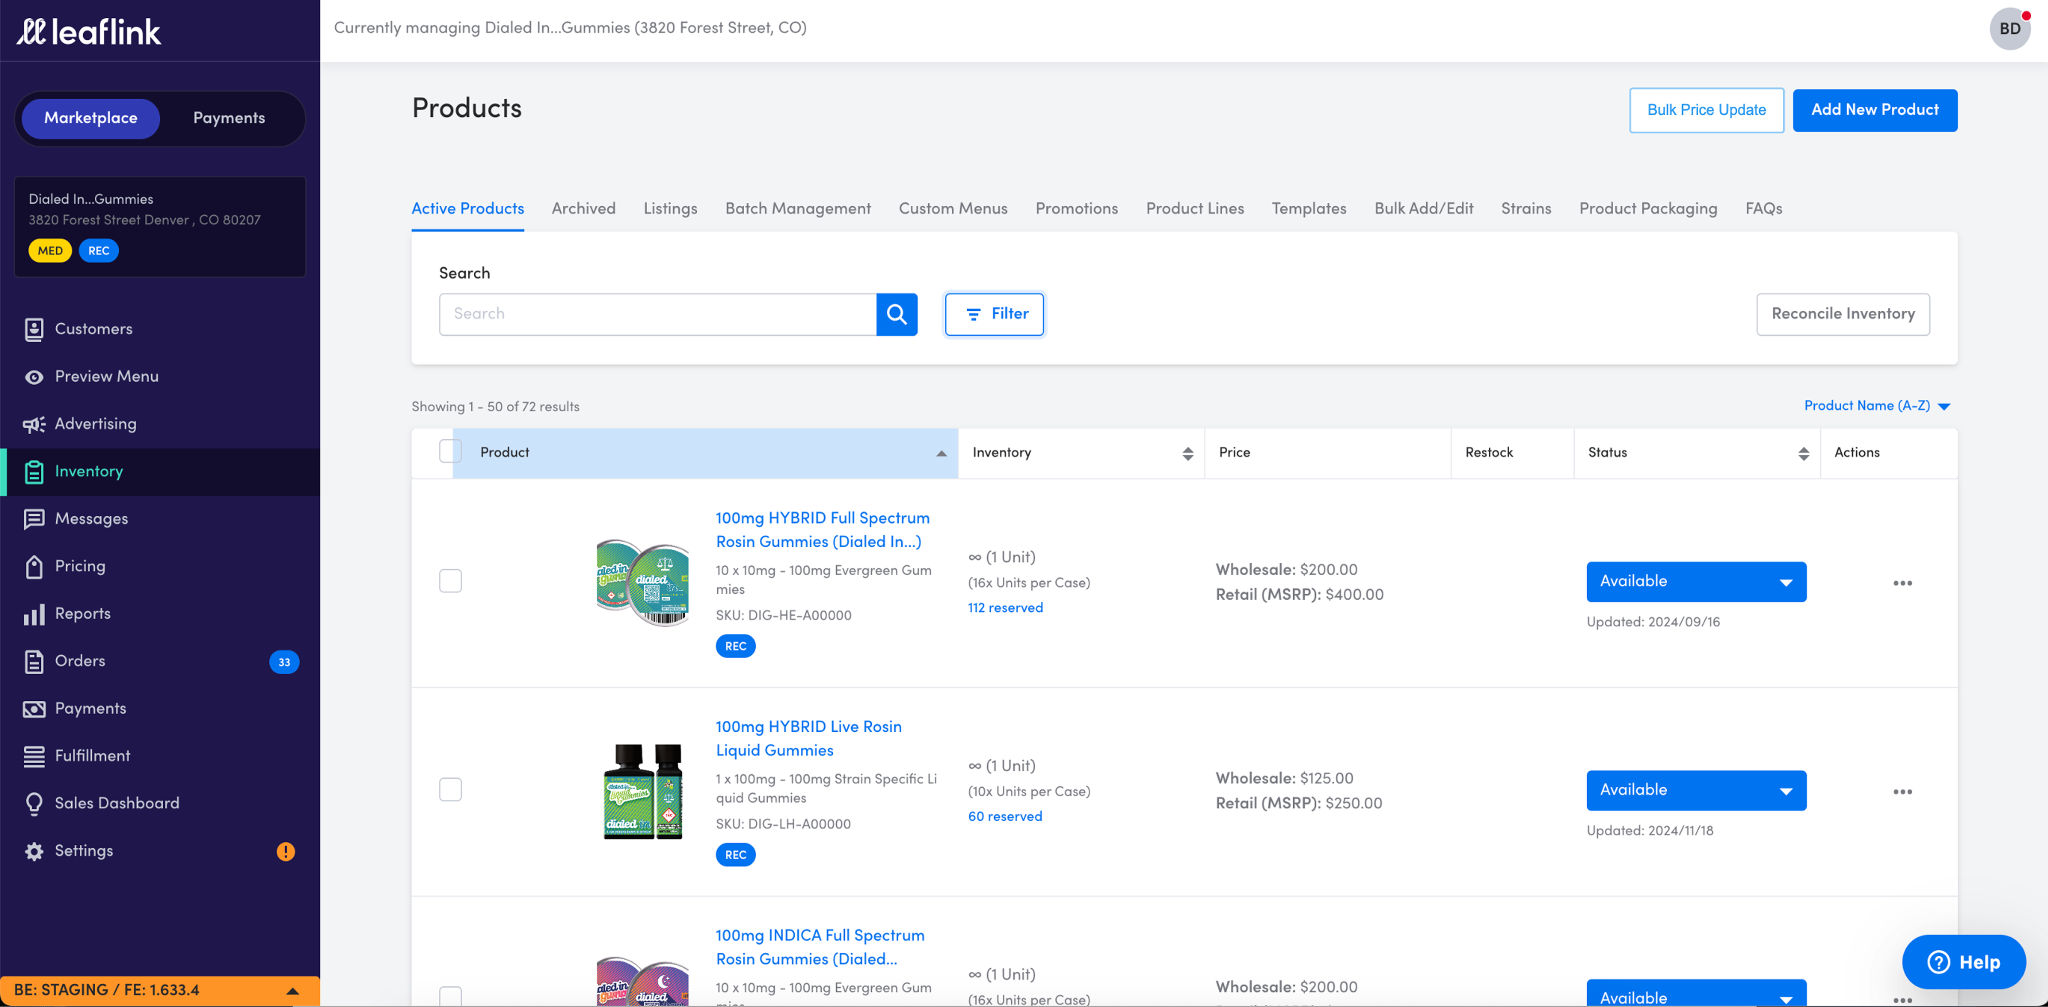The height and width of the screenshot is (1007, 2048).
Task: Click the Sales Dashboard lightbulb icon
Action: [34, 804]
